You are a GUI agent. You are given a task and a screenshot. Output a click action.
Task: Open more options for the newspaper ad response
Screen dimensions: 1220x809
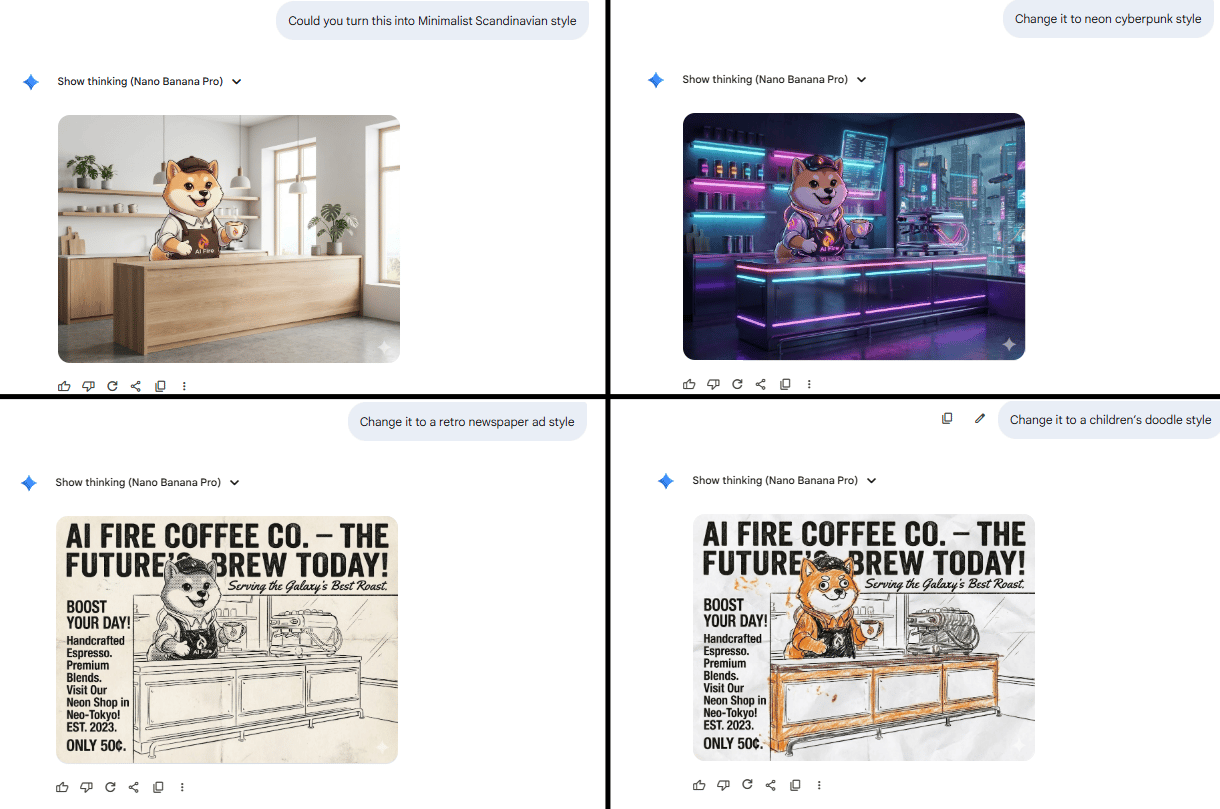pos(182,787)
